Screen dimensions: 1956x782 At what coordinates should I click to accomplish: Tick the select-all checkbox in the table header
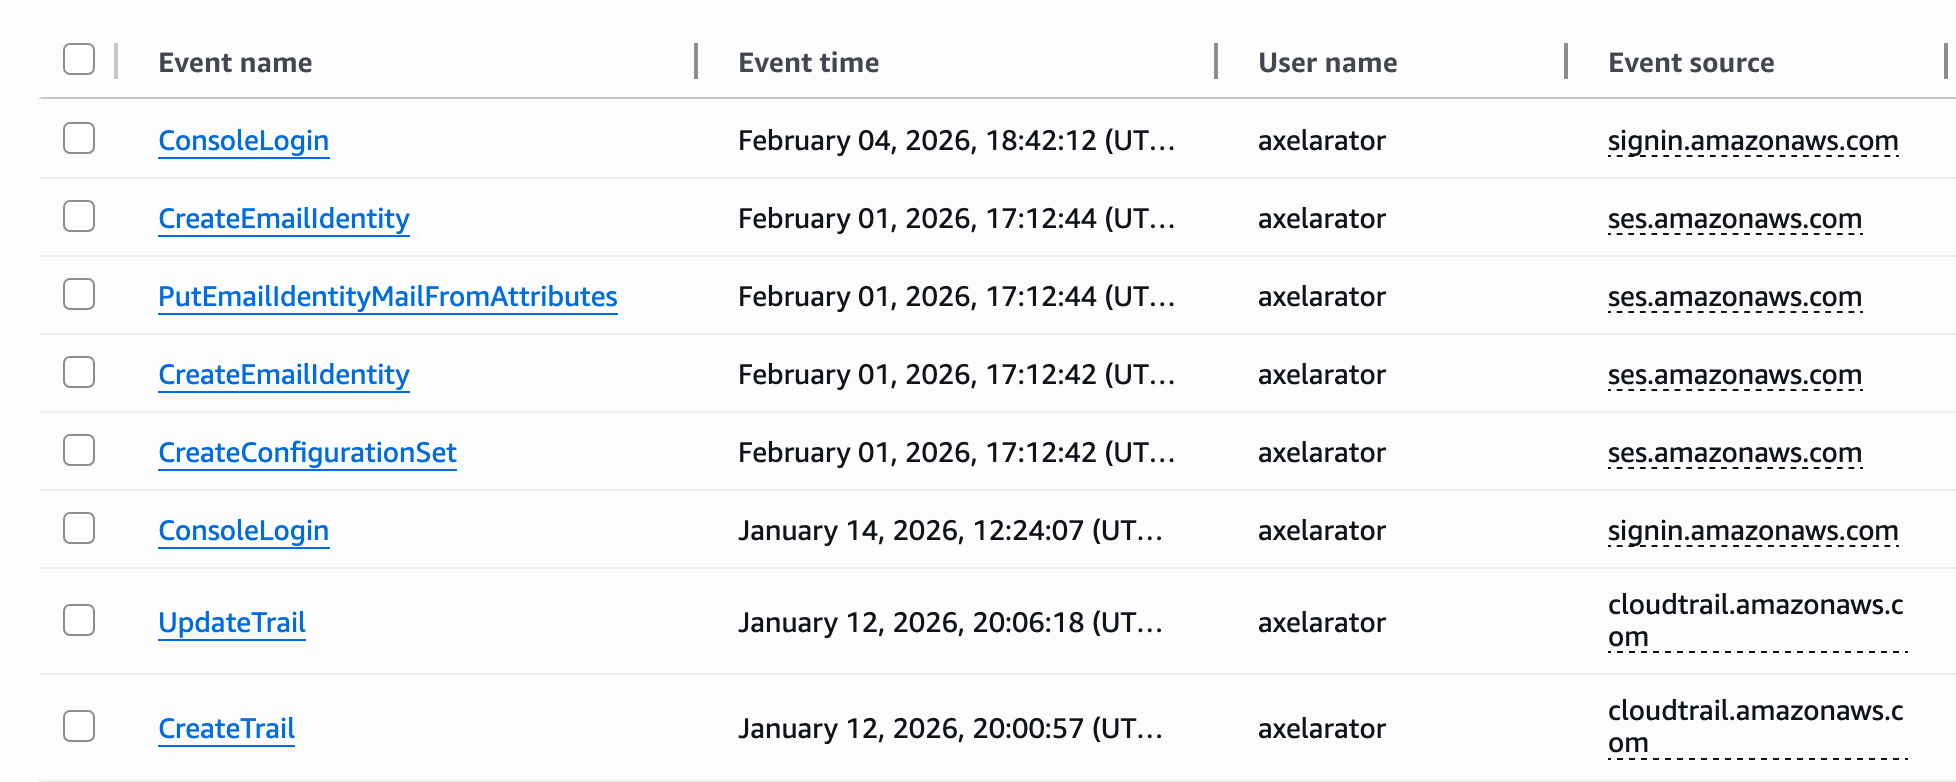click(79, 60)
